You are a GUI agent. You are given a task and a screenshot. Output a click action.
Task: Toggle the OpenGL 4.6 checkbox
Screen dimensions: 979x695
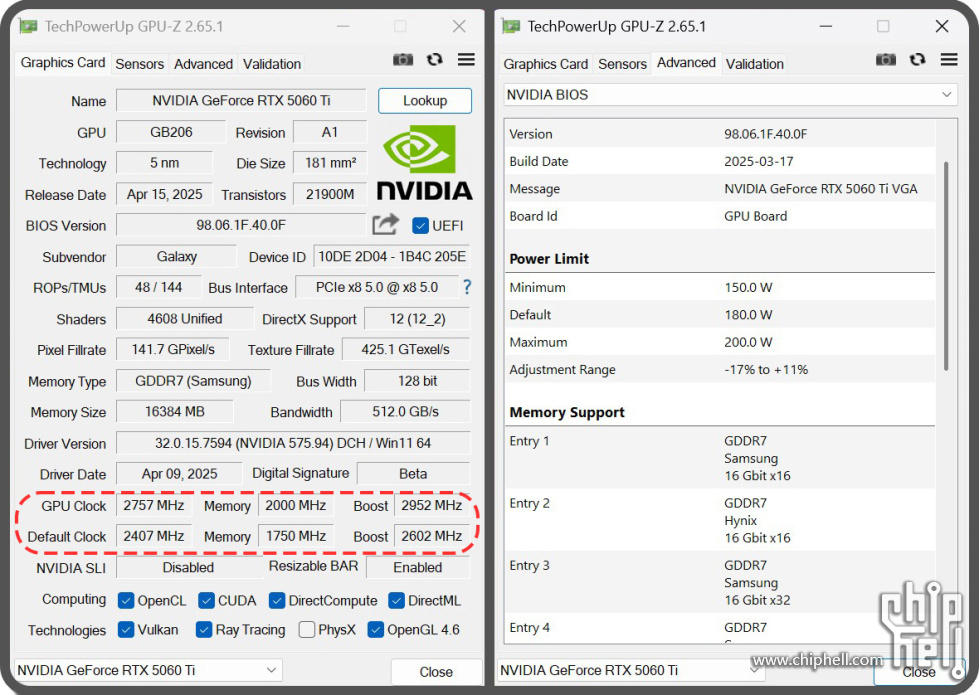coord(375,629)
